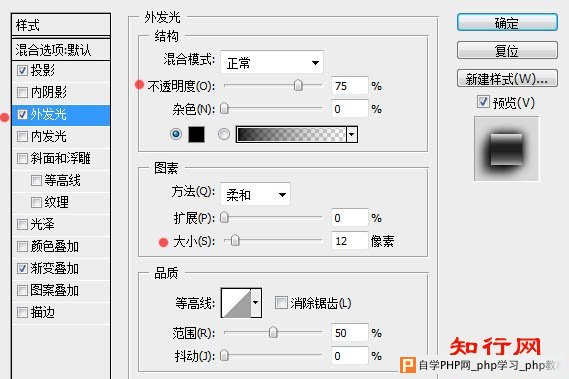Open the 光泽 settings list item
Image resolution: width=569 pixels, height=379 pixels.
[x=61, y=224]
